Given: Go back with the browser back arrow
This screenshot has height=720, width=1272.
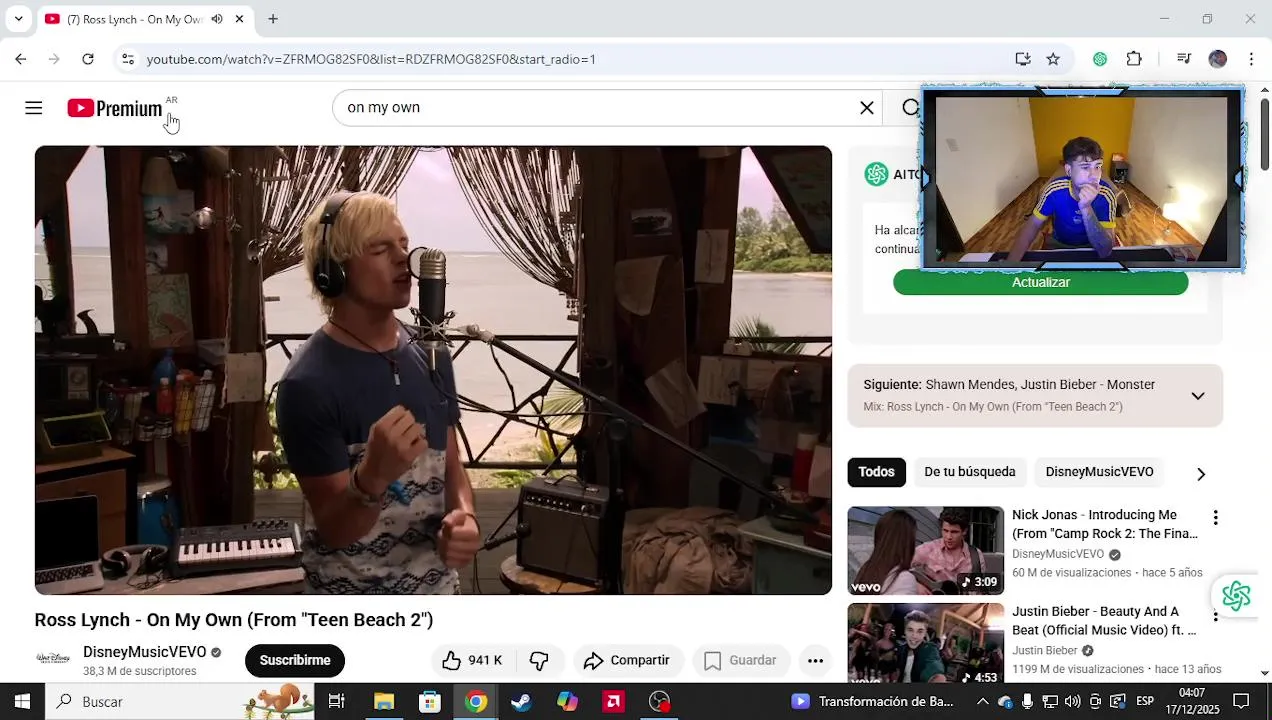Looking at the screenshot, I should (x=21, y=59).
